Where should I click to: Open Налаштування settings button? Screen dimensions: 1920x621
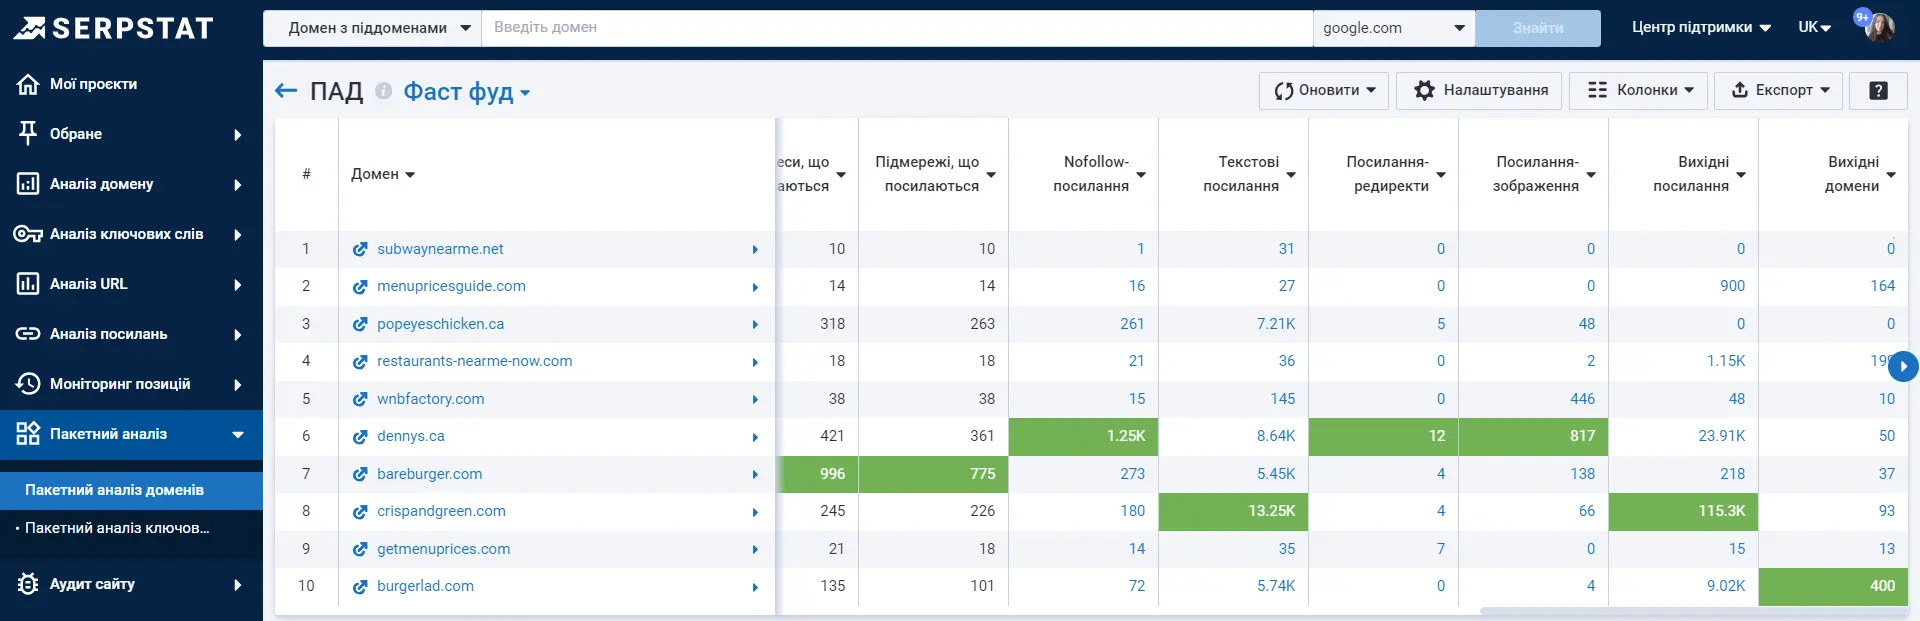tap(1479, 90)
